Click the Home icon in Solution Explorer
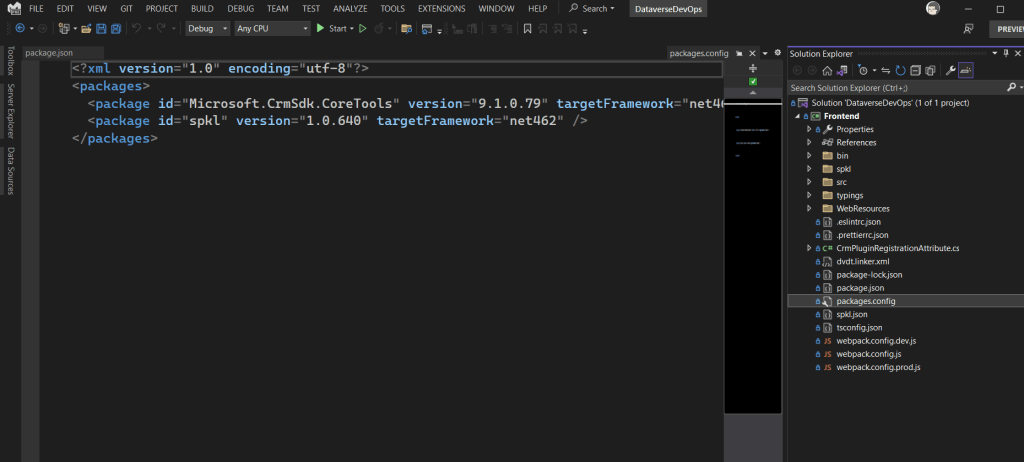This screenshot has width=1024, height=462. coord(827,71)
